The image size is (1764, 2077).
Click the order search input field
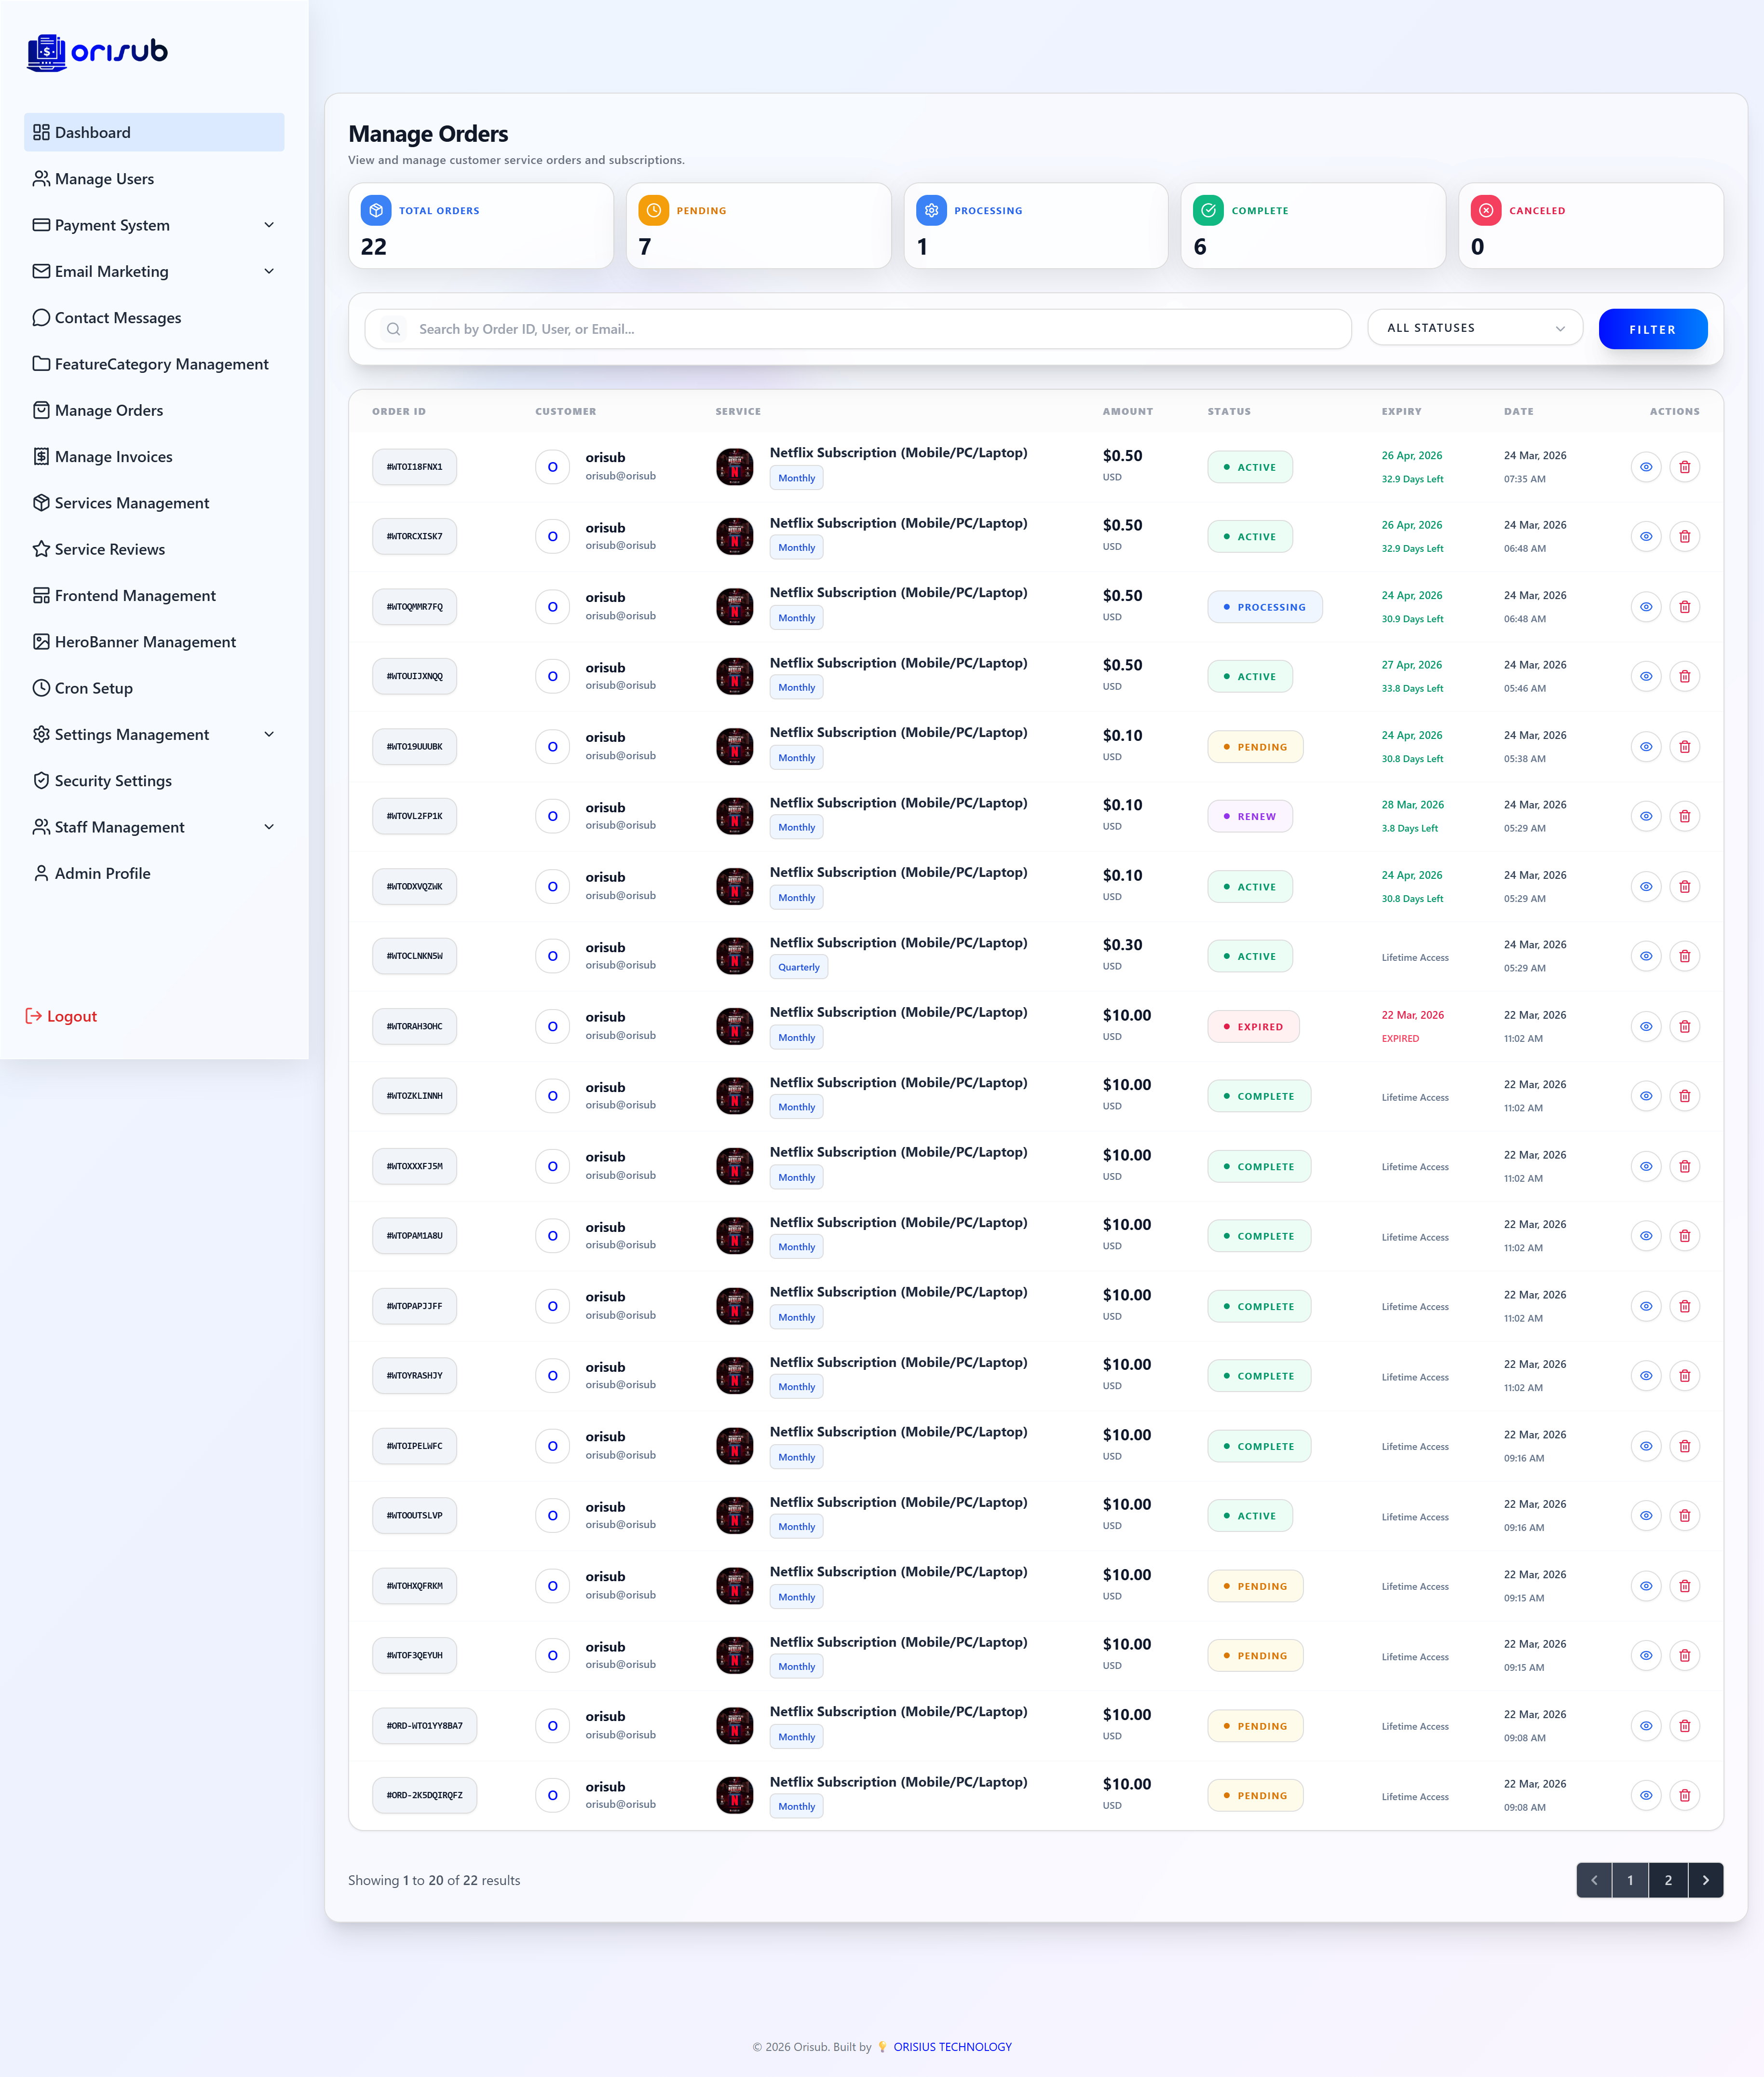coord(858,329)
